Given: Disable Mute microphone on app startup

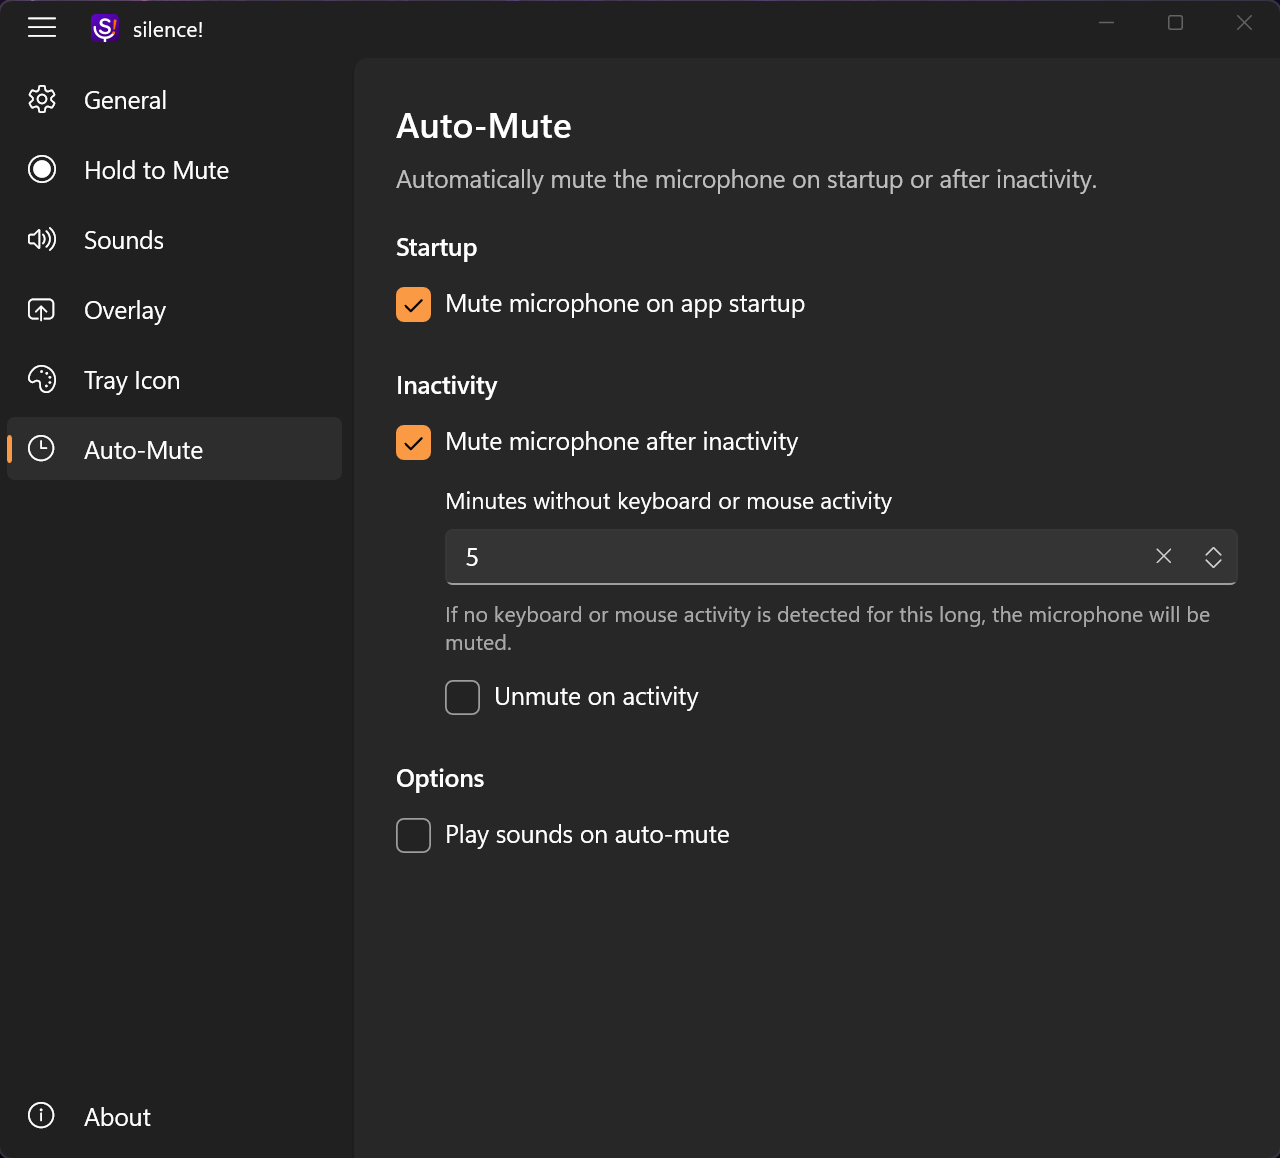Looking at the screenshot, I should point(414,305).
